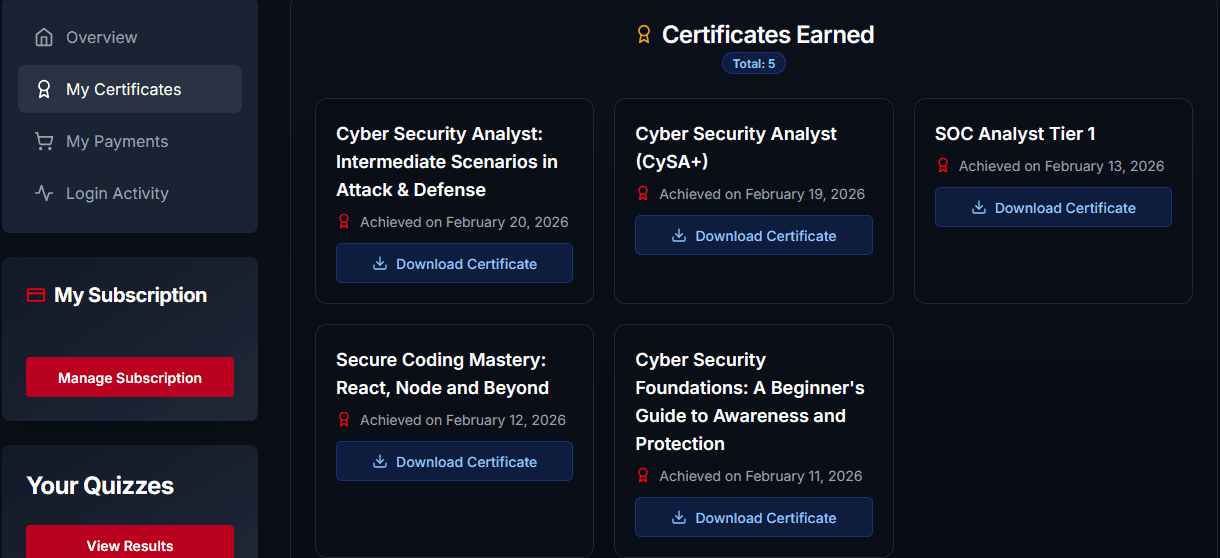Click the Manage Subscription button
This screenshot has height=558, width=1220.
[130, 378]
